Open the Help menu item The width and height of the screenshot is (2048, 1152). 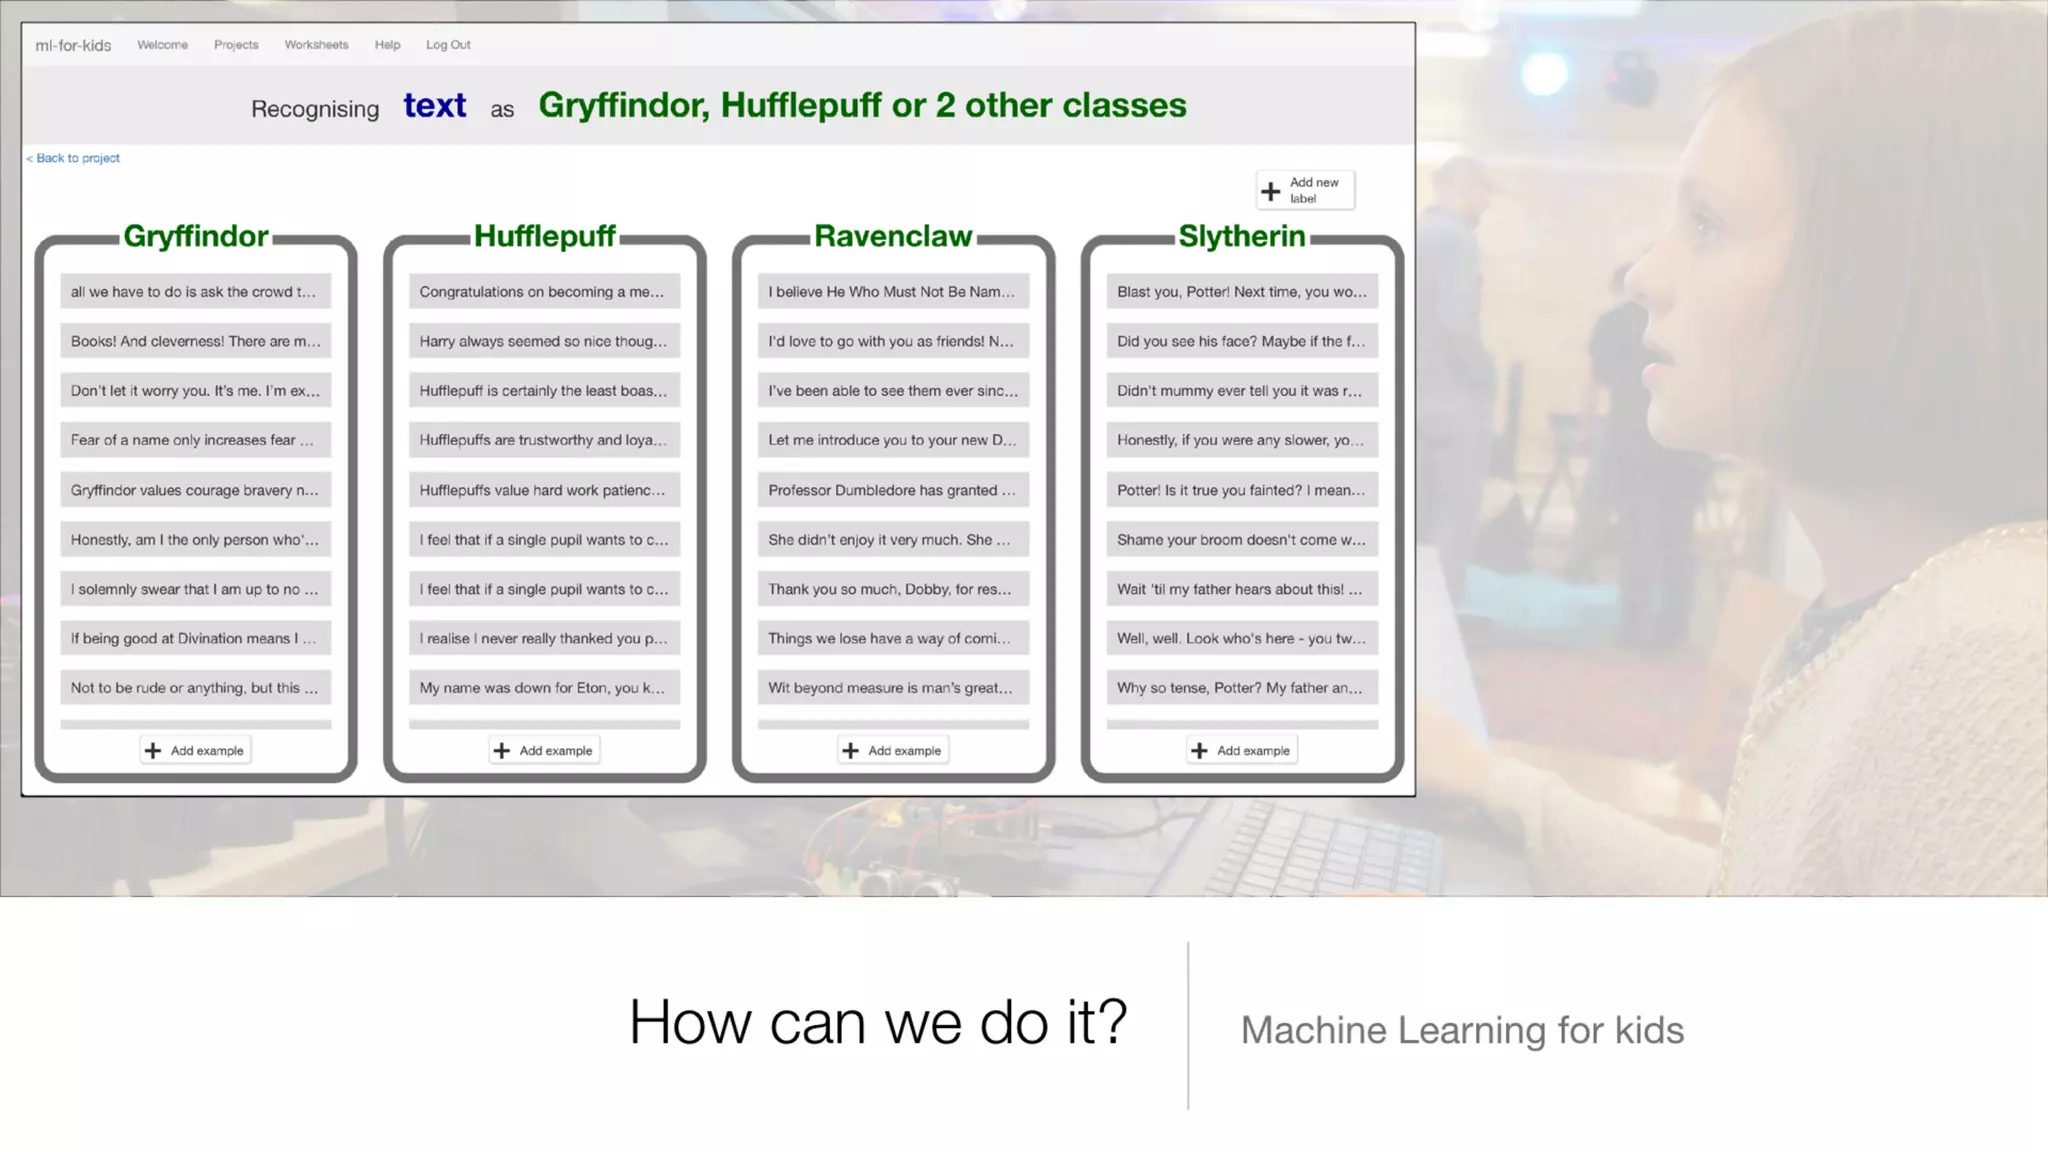pyautogui.click(x=387, y=45)
